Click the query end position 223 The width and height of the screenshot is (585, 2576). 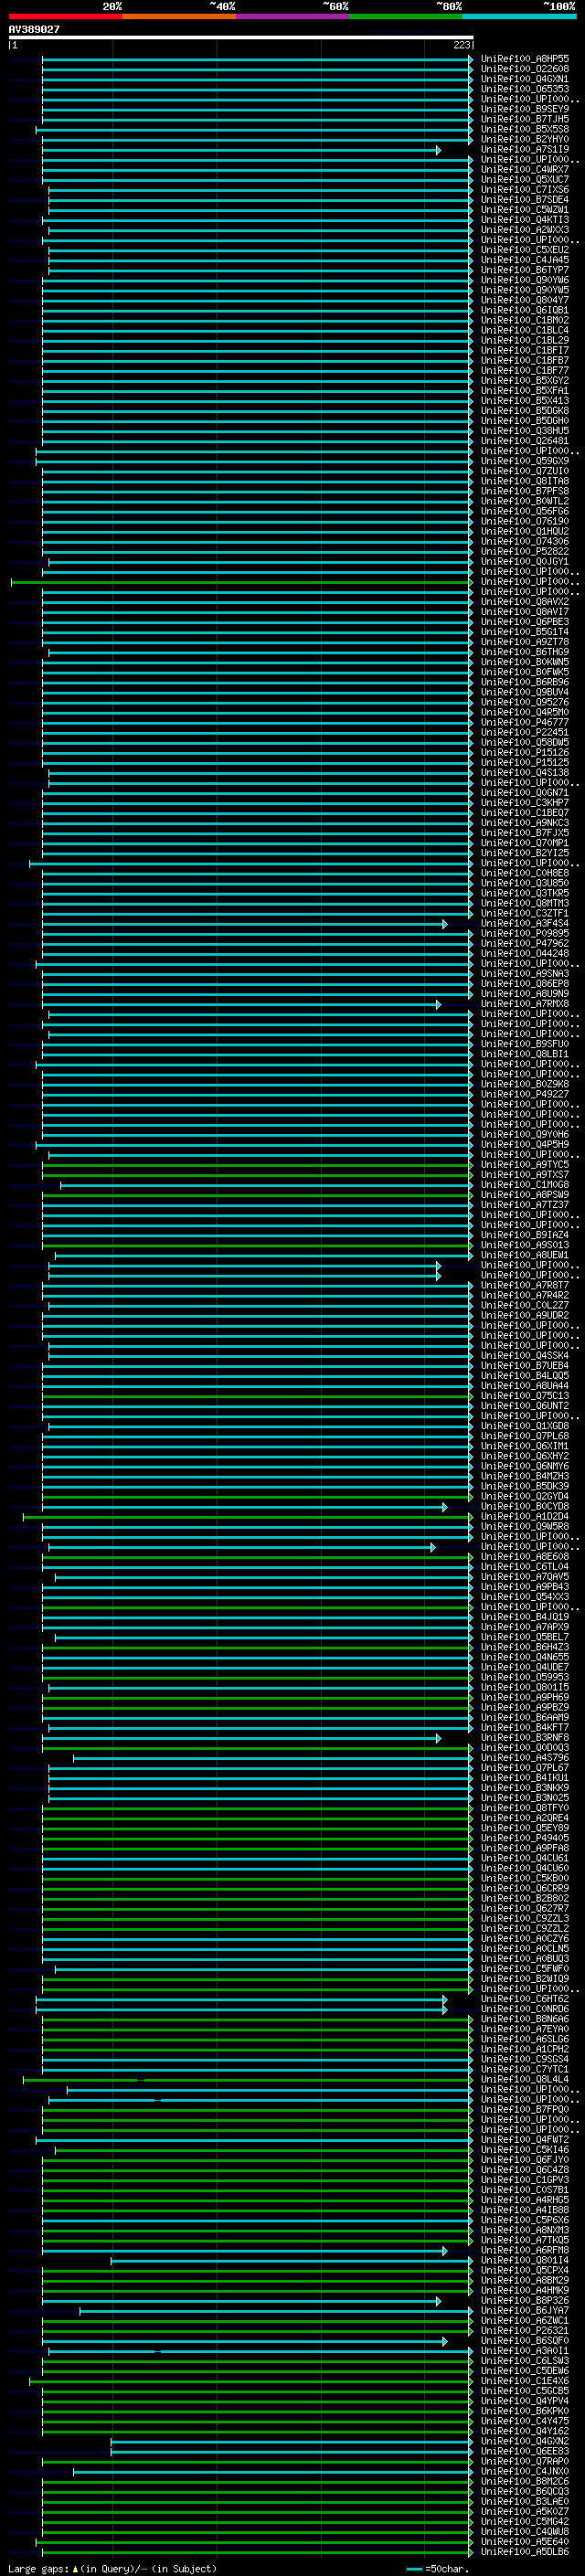coord(461,45)
